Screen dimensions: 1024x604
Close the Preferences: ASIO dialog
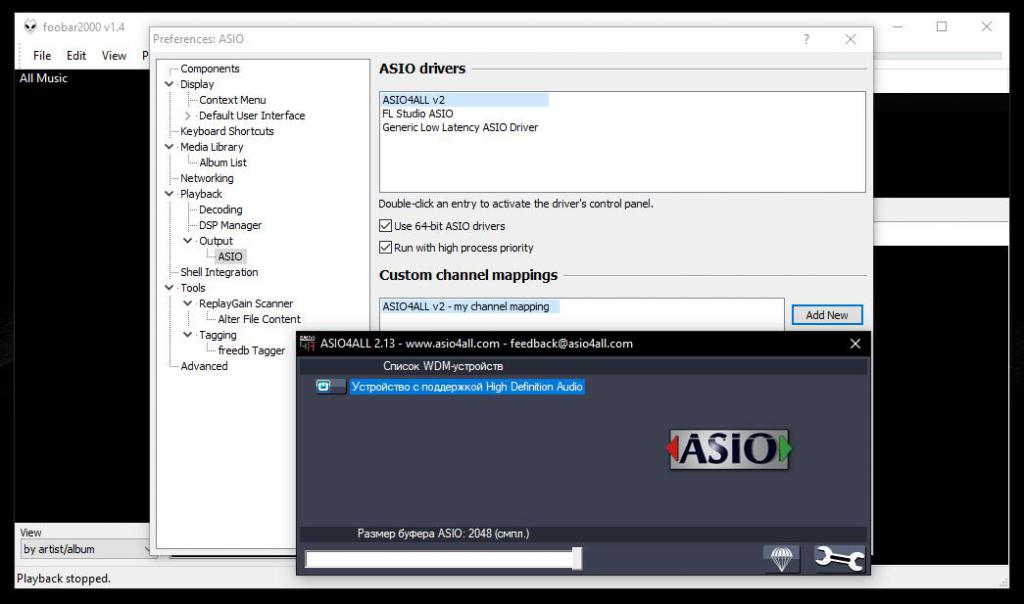click(x=850, y=39)
